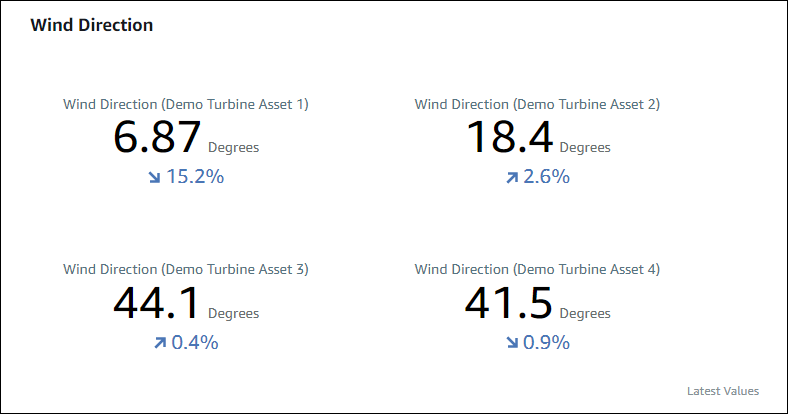Screen dimensions: 788x414
Task: Click the Degrees unit next to 41.5
Action: point(584,314)
